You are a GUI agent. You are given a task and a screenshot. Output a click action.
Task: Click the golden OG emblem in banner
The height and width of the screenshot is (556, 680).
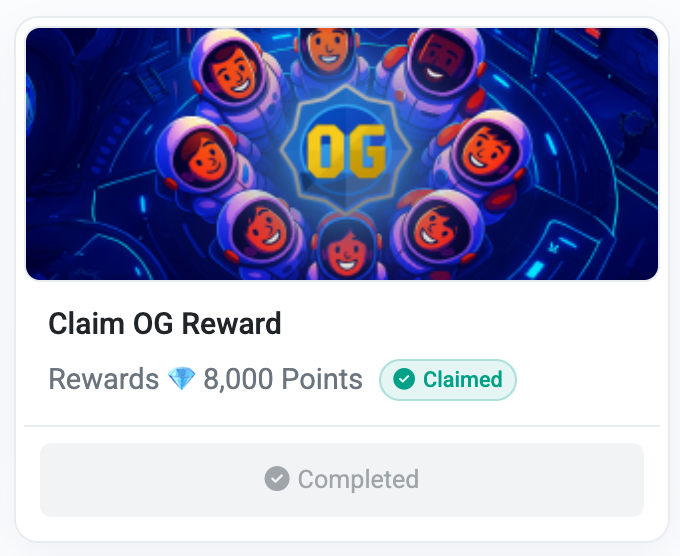point(346,148)
